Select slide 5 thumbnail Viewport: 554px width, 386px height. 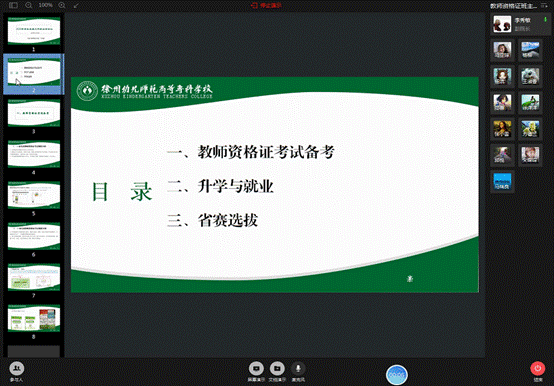[34, 195]
